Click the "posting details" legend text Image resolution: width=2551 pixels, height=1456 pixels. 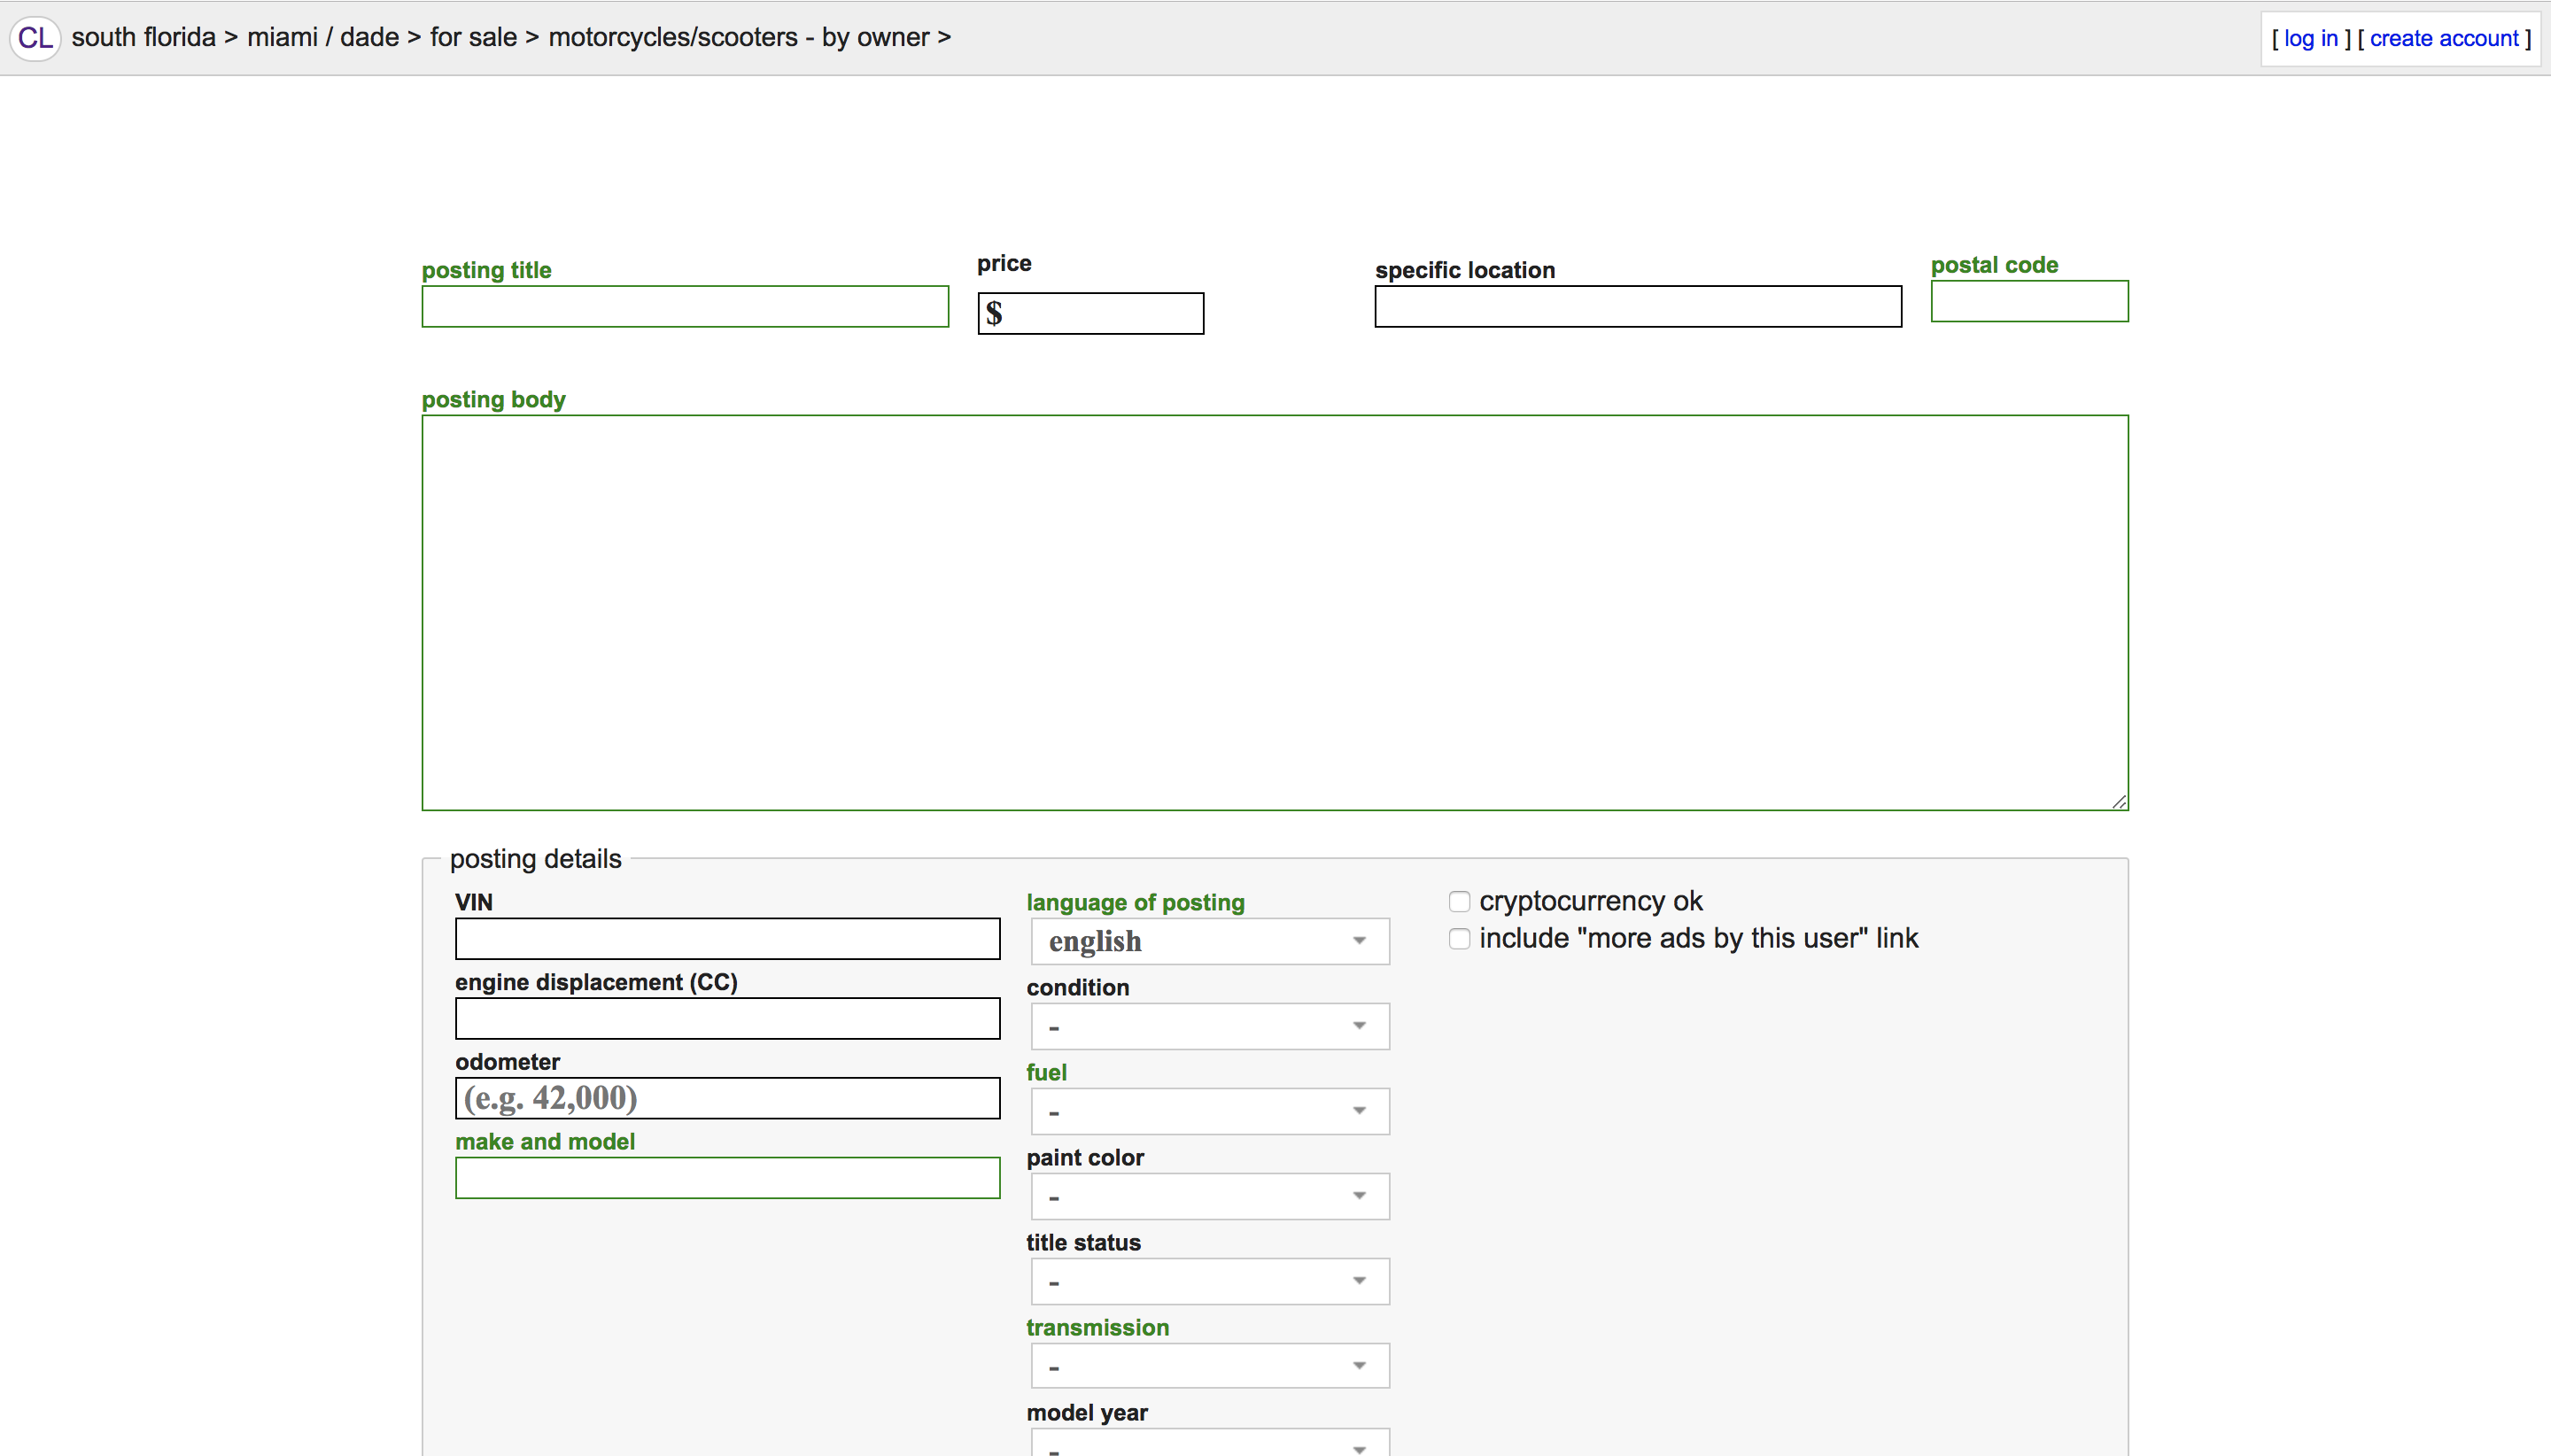pyautogui.click(x=535, y=859)
